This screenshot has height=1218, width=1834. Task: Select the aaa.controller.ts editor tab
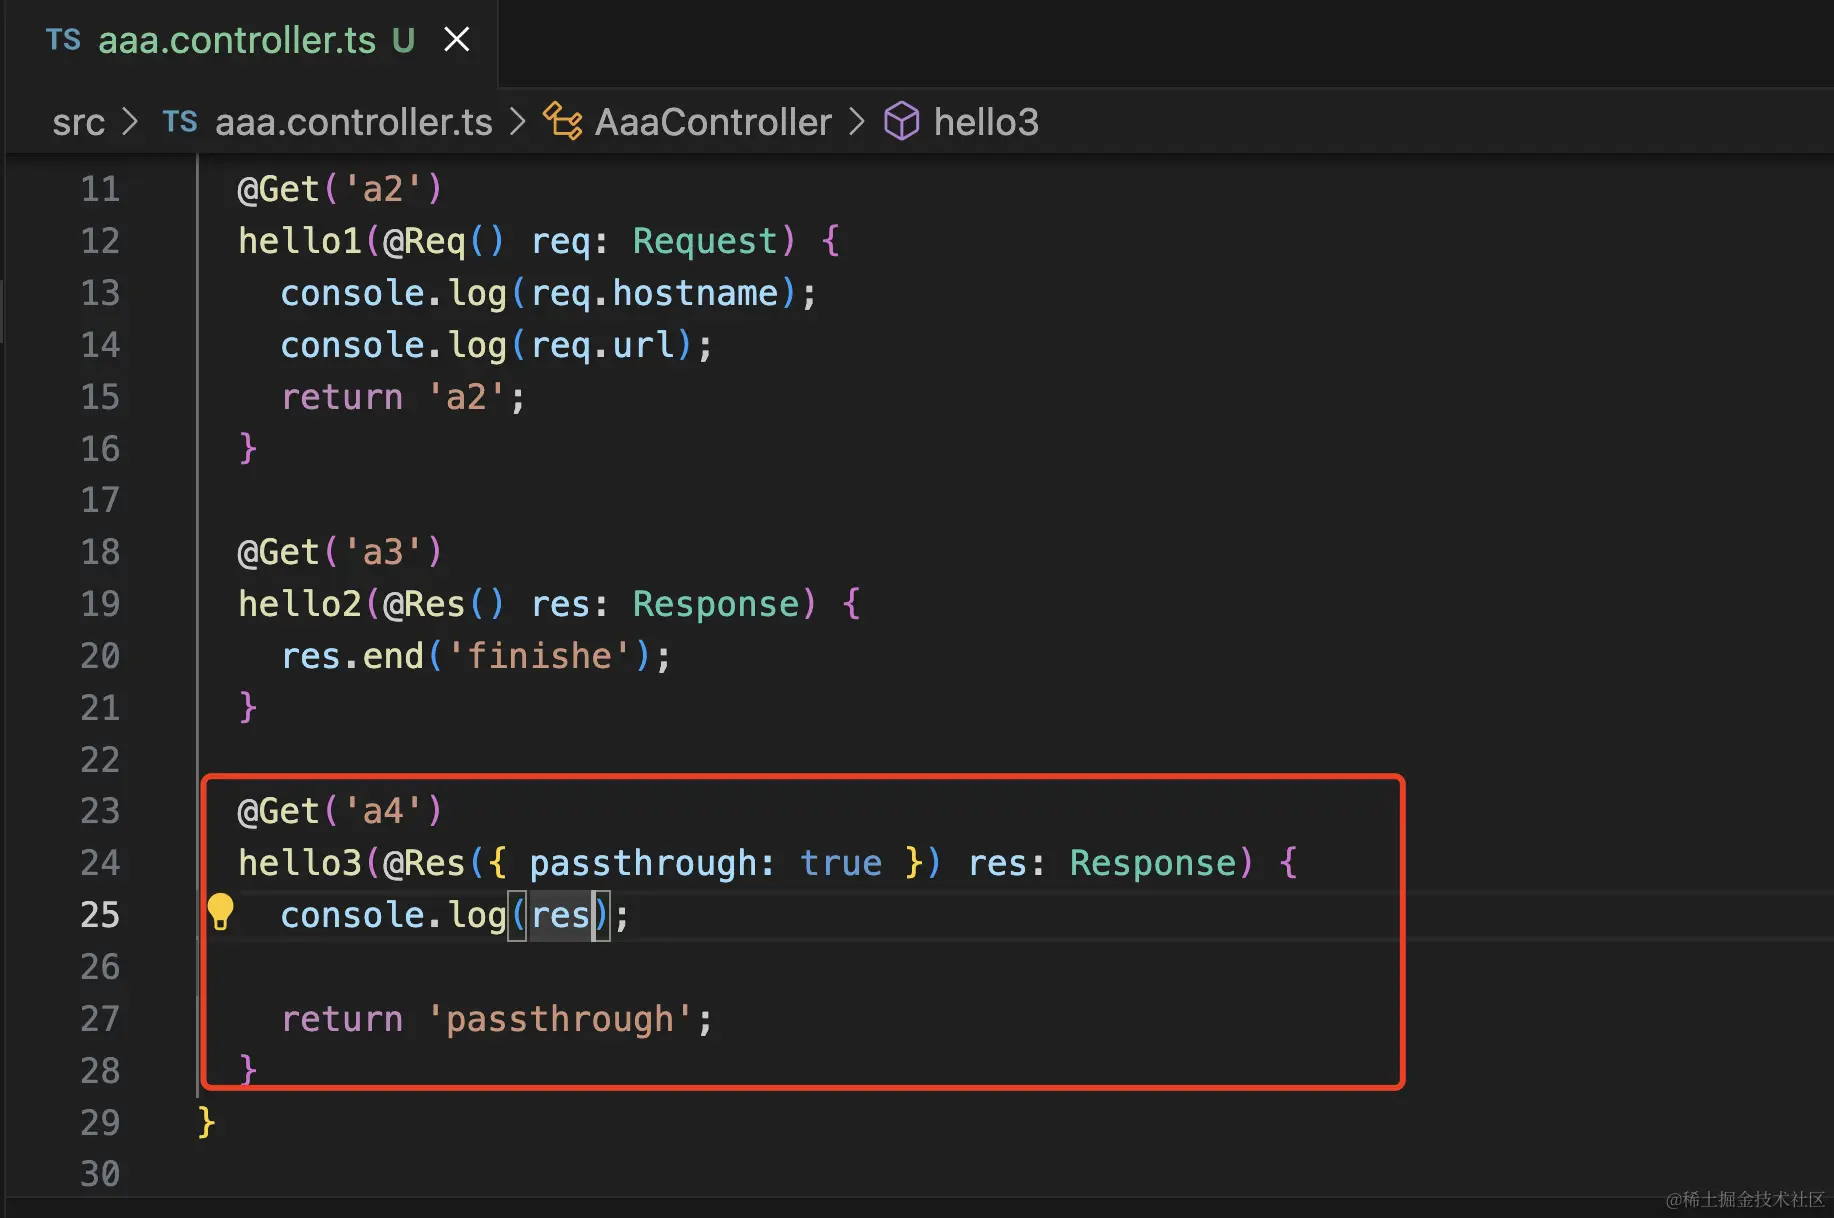[236, 40]
